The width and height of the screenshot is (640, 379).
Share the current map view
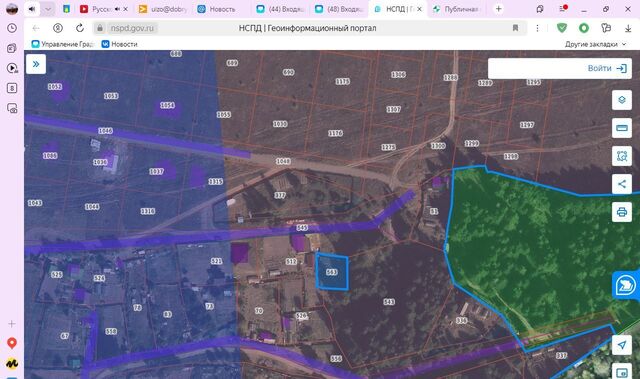[622, 184]
